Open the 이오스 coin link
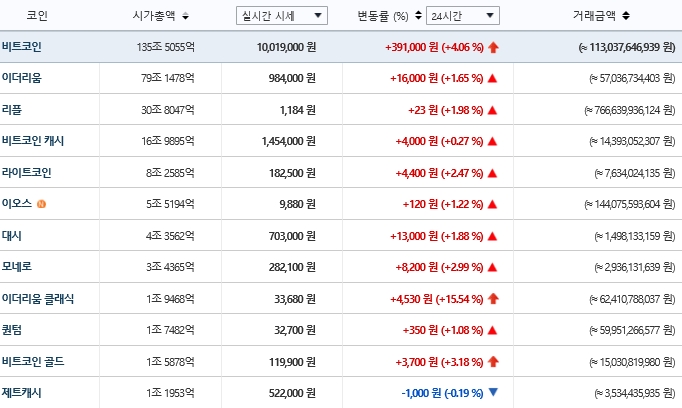The image size is (682, 408). [17, 204]
